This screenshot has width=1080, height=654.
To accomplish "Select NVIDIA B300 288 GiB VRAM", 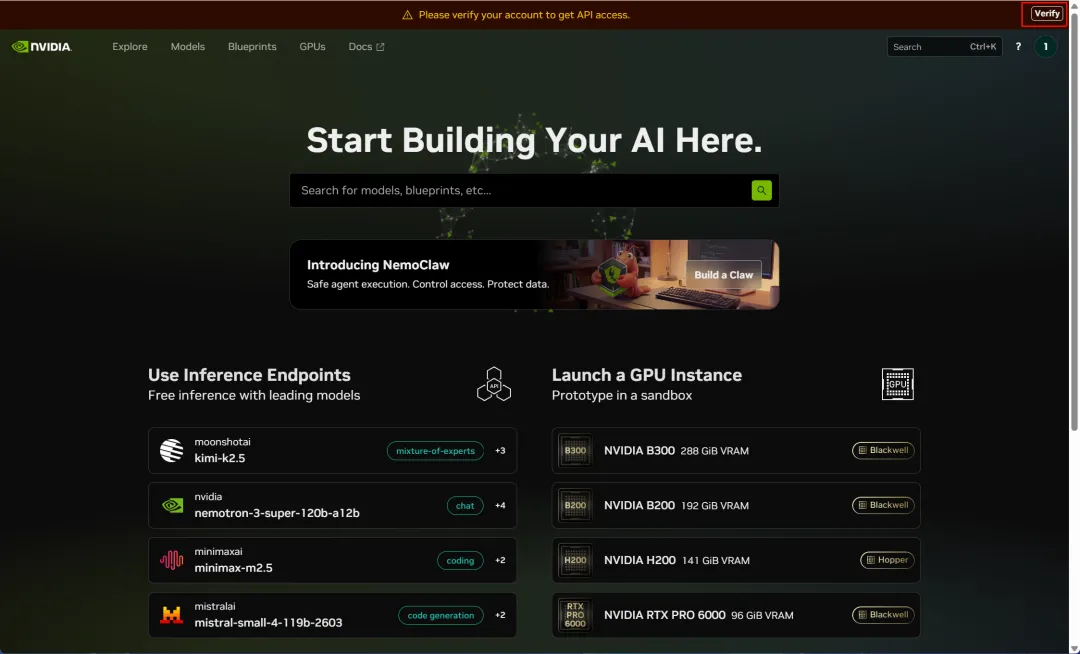I will click(x=736, y=450).
